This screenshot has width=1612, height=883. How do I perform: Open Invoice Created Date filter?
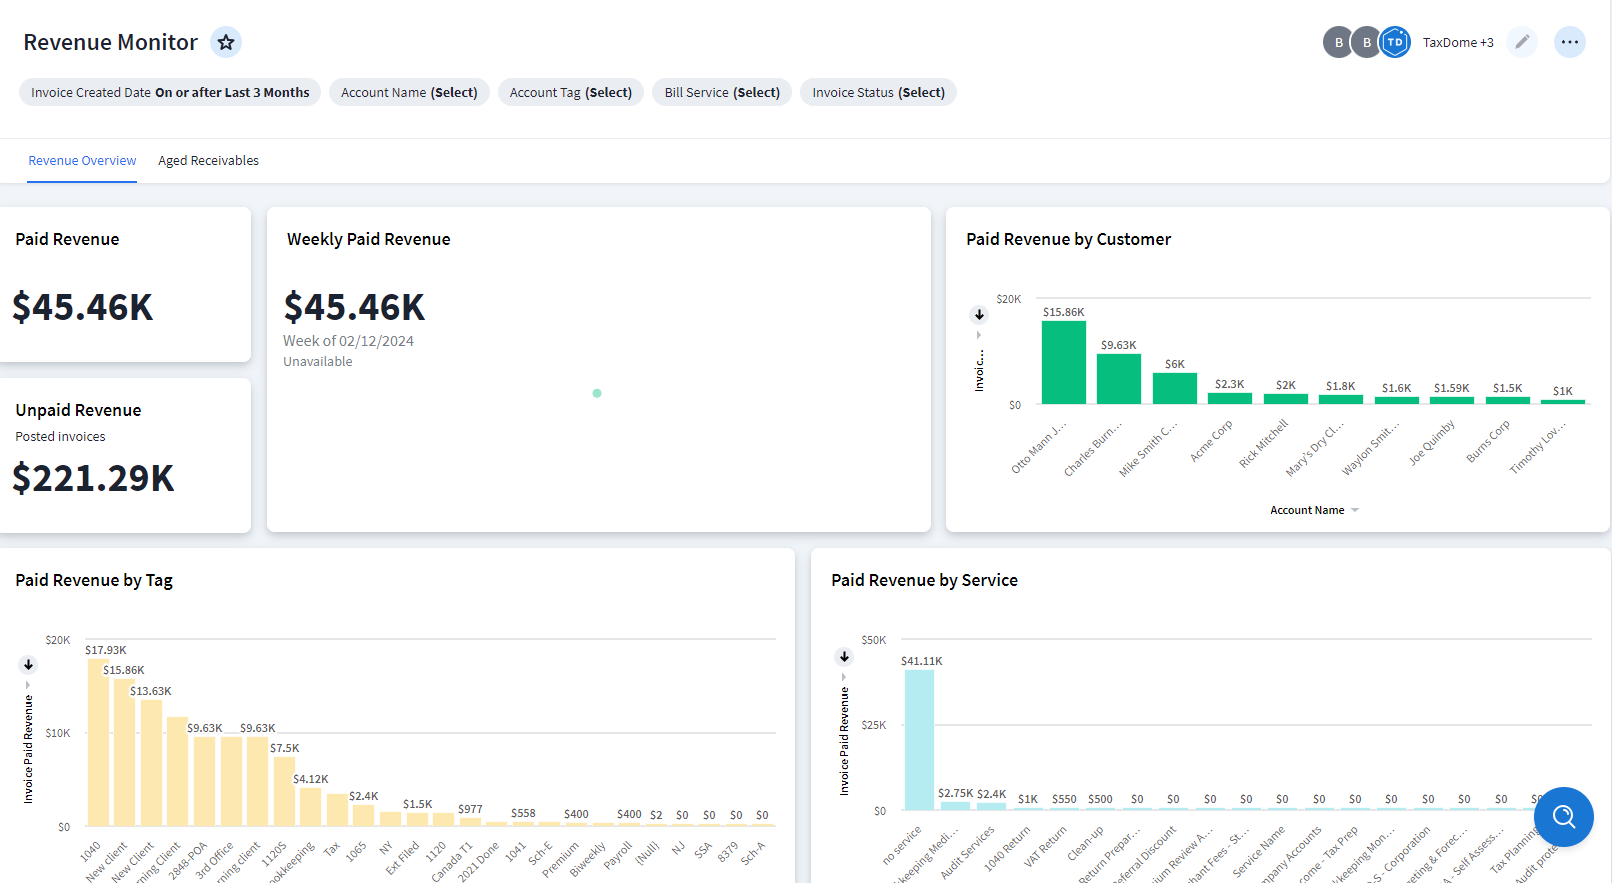[170, 92]
